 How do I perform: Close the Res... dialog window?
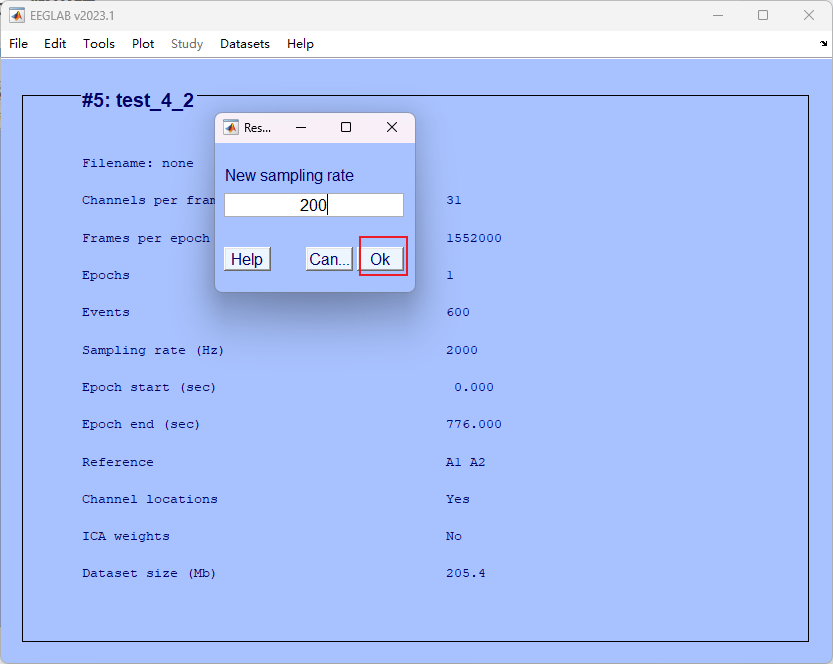coord(392,127)
